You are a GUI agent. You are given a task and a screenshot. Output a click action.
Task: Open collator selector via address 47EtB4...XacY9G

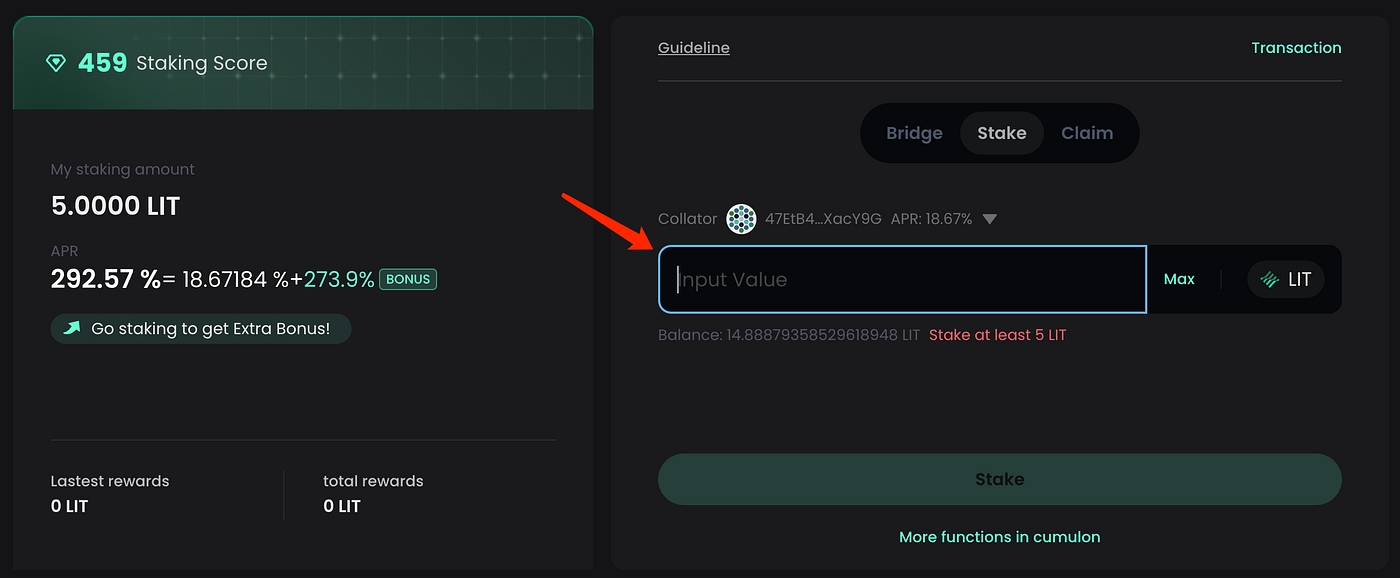tap(822, 219)
